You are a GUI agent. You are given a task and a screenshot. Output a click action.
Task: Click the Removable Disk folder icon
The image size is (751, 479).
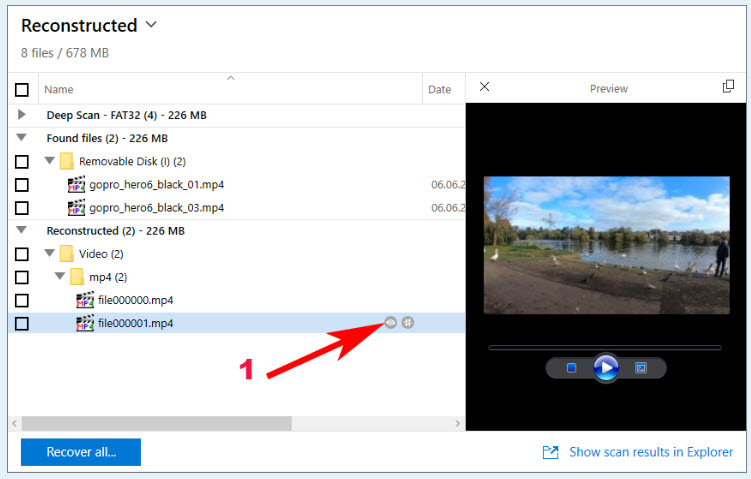(x=67, y=161)
